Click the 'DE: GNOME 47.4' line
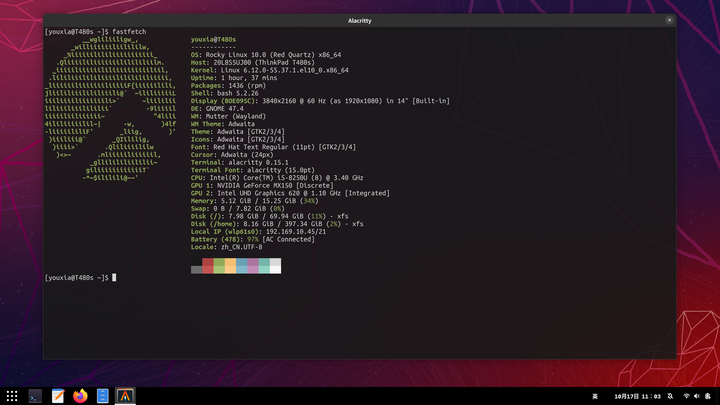 coord(217,109)
